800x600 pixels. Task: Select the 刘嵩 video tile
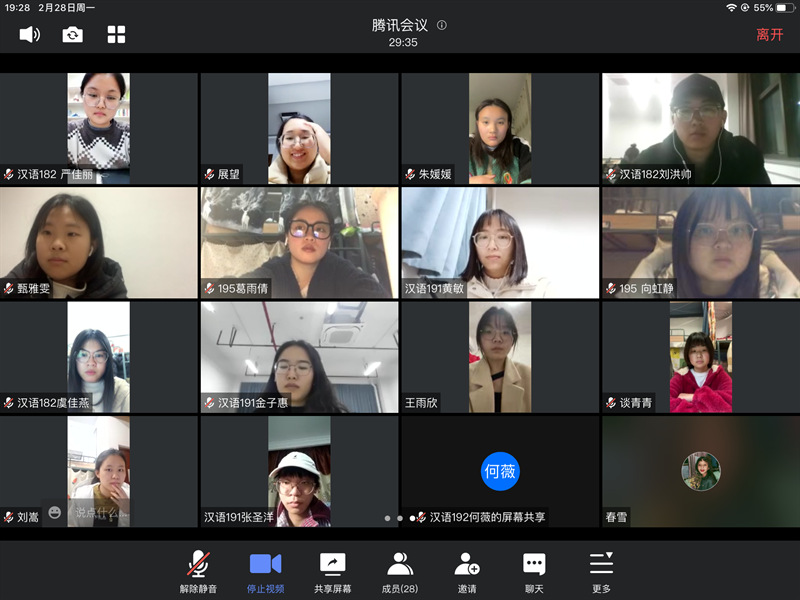pos(98,471)
